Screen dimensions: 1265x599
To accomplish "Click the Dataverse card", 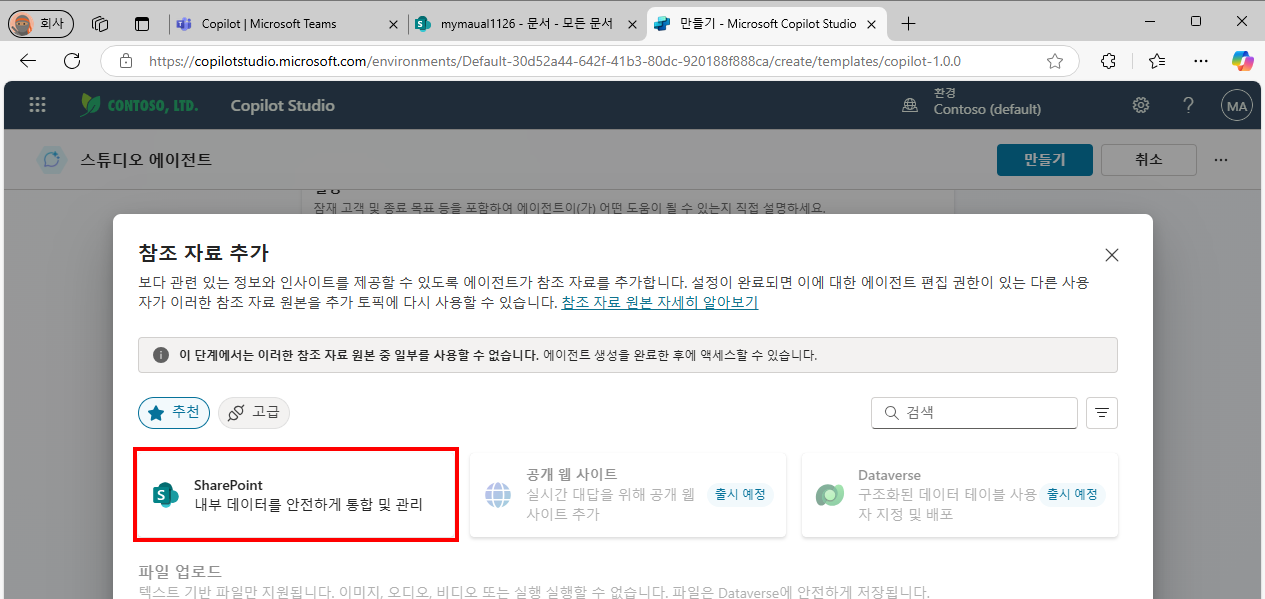I will [x=960, y=495].
